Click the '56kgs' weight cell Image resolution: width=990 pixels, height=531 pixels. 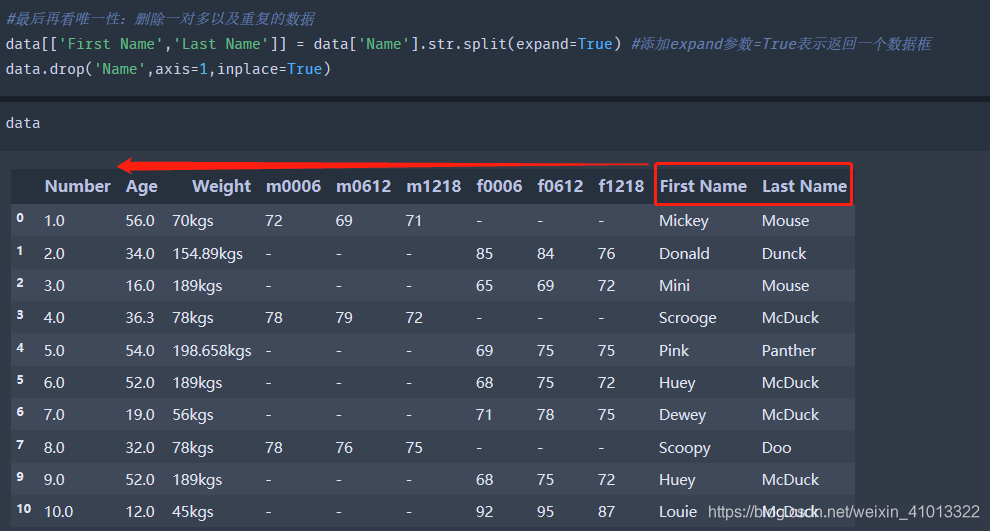coord(193,415)
